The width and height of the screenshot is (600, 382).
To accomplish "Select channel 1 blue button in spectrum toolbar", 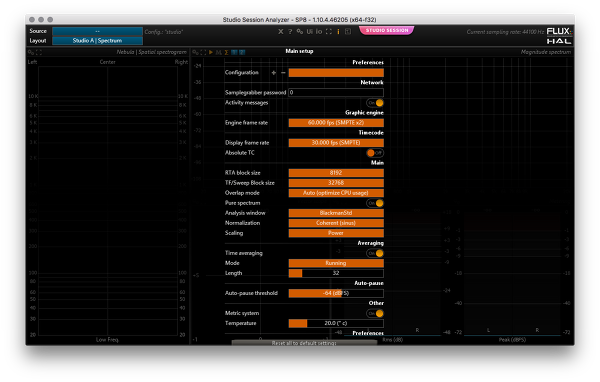I will pos(234,52).
